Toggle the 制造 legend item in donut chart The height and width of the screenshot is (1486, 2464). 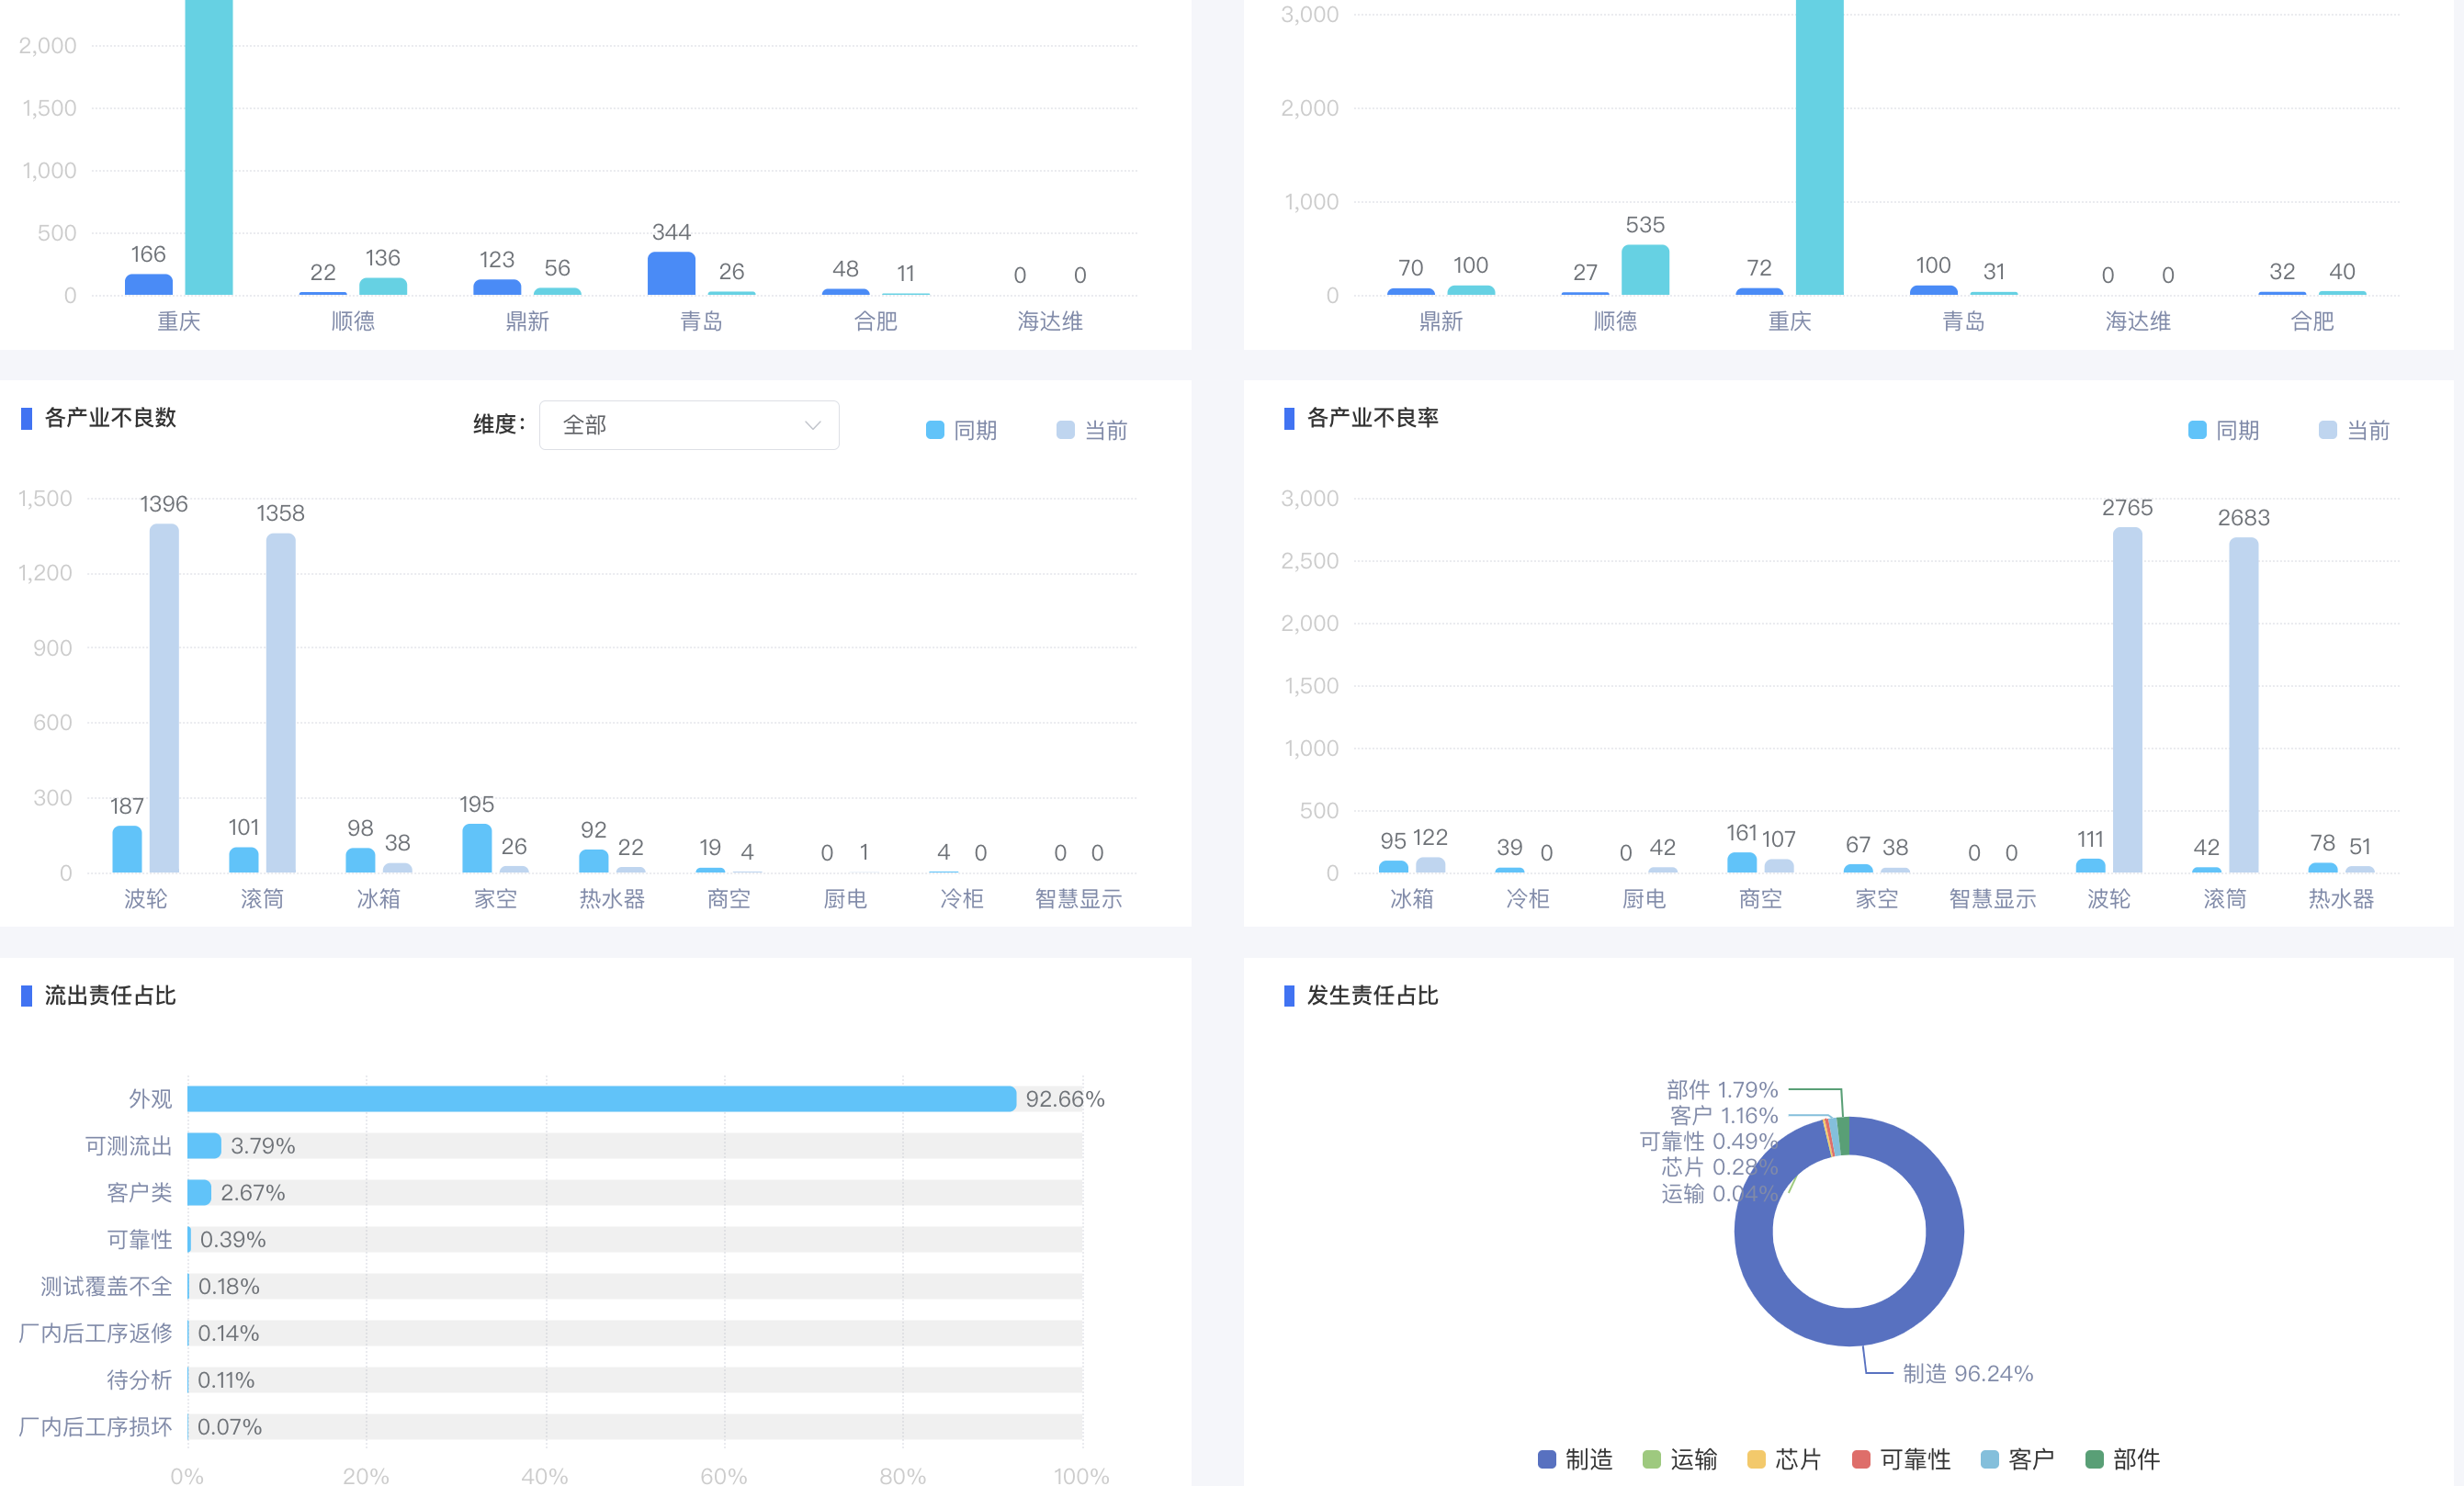pos(1575,1459)
